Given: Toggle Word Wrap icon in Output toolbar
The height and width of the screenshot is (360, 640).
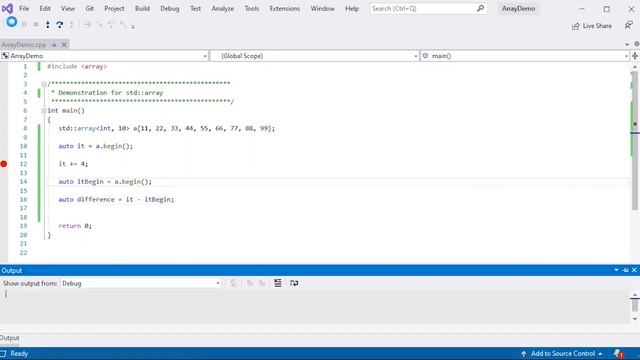Looking at the screenshot, I should [294, 283].
